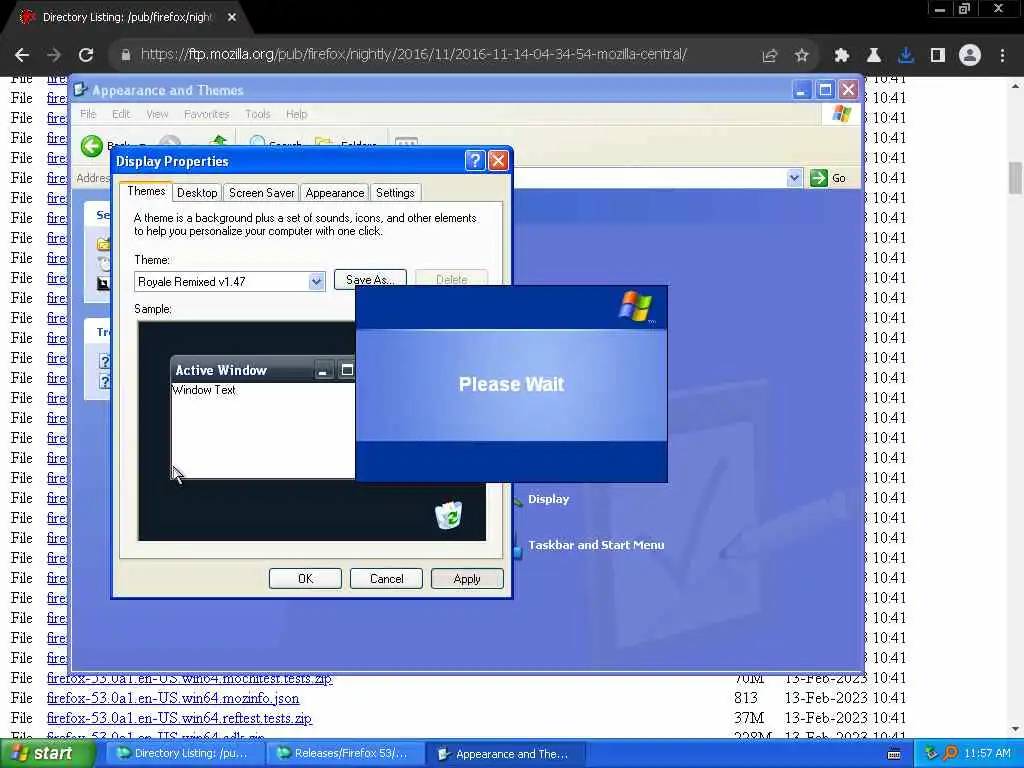Switch to Appearance and Themes taskbar item
Image resolution: width=1024 pixels, height=768 pixels.
504,754
